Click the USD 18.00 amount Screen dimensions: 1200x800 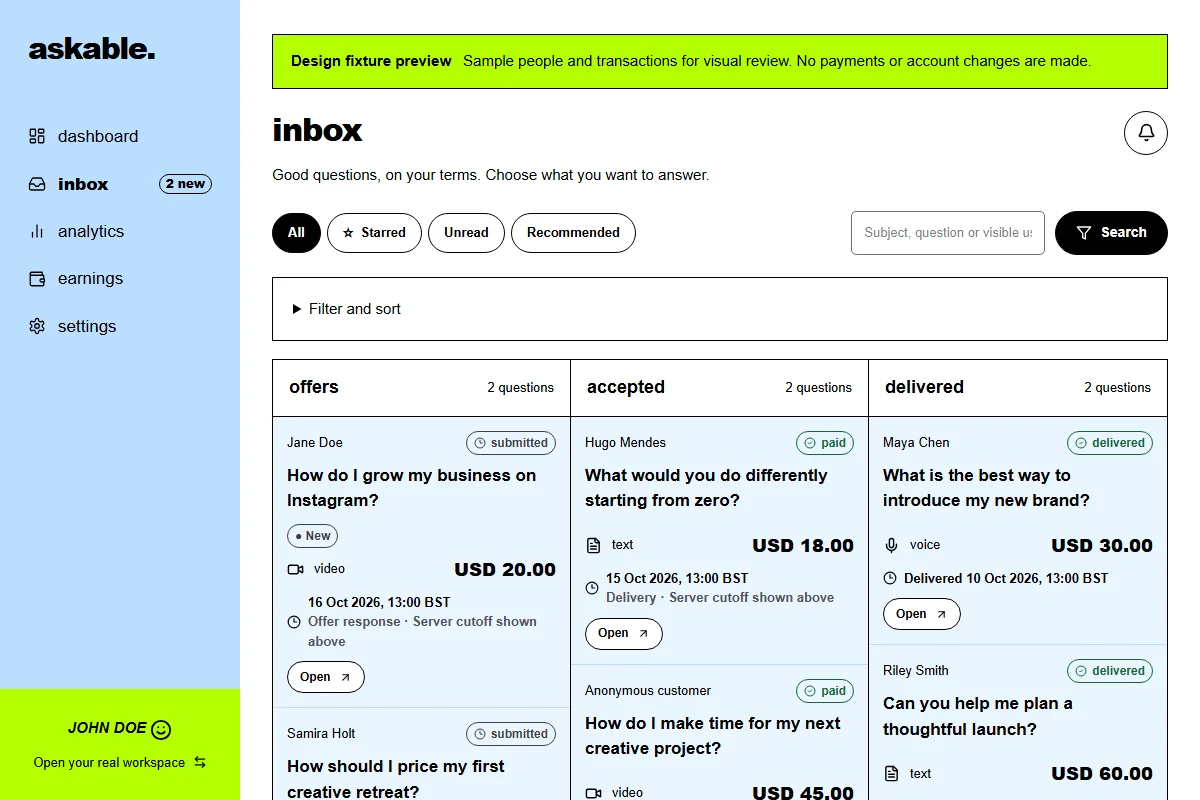pos(803,546)
